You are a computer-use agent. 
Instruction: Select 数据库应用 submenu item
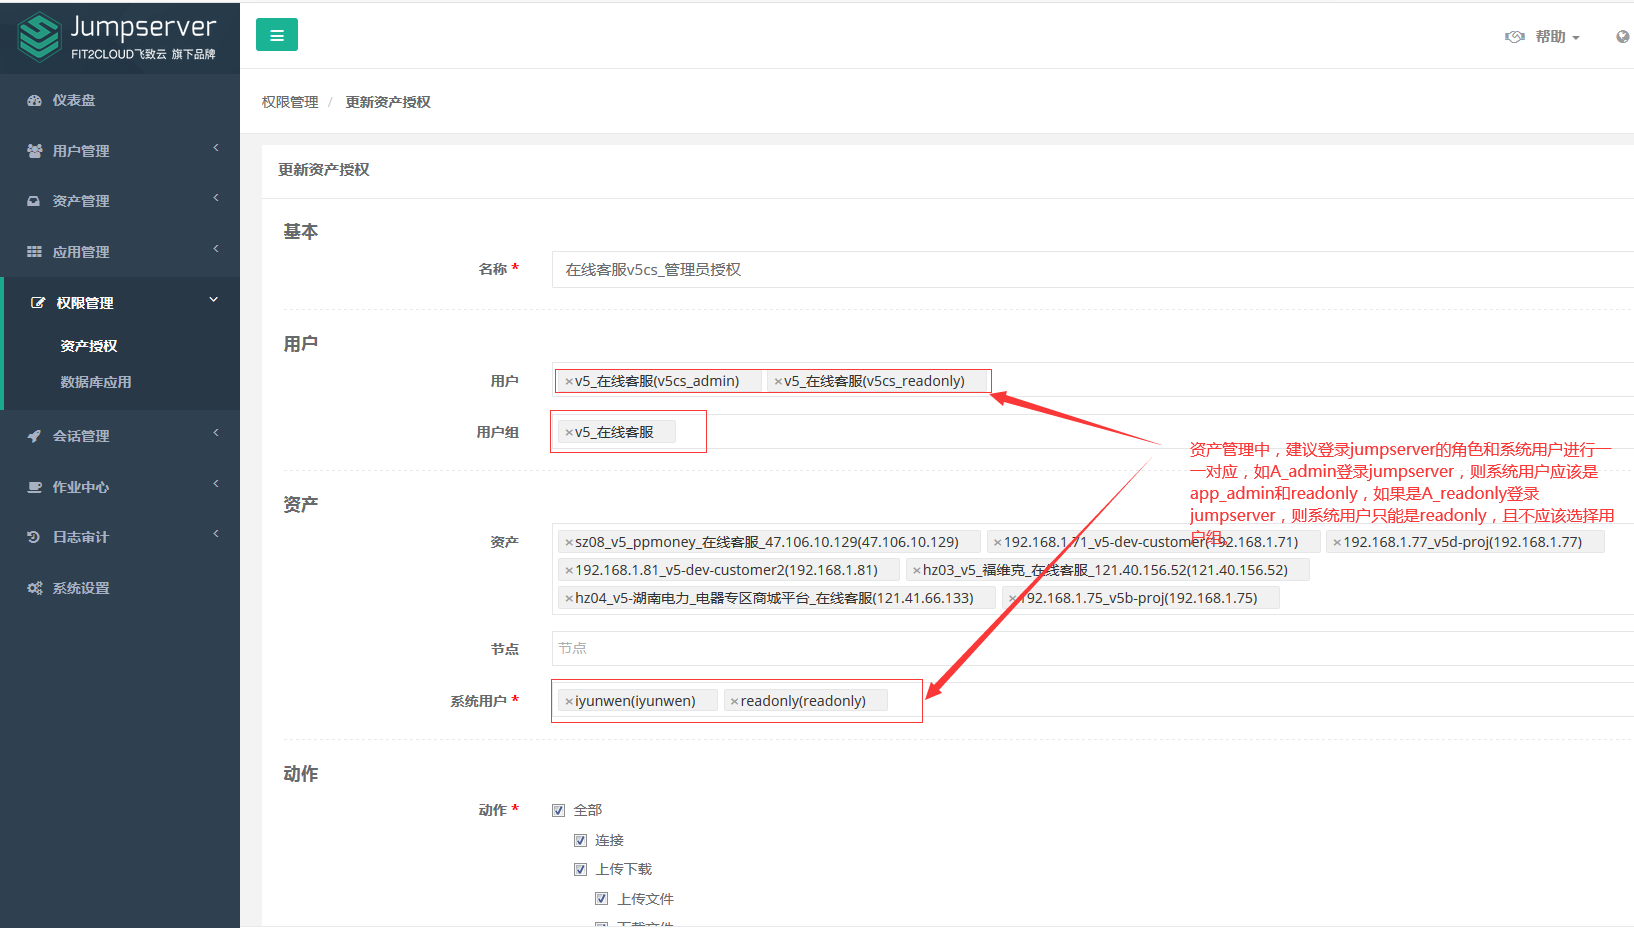click(96, 382)
